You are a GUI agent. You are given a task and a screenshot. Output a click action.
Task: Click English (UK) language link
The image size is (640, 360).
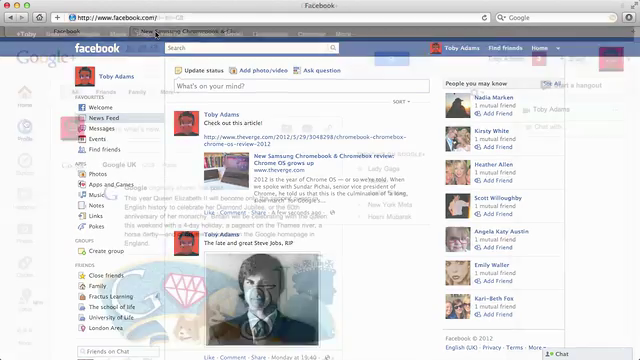click(x=461, y=348)
